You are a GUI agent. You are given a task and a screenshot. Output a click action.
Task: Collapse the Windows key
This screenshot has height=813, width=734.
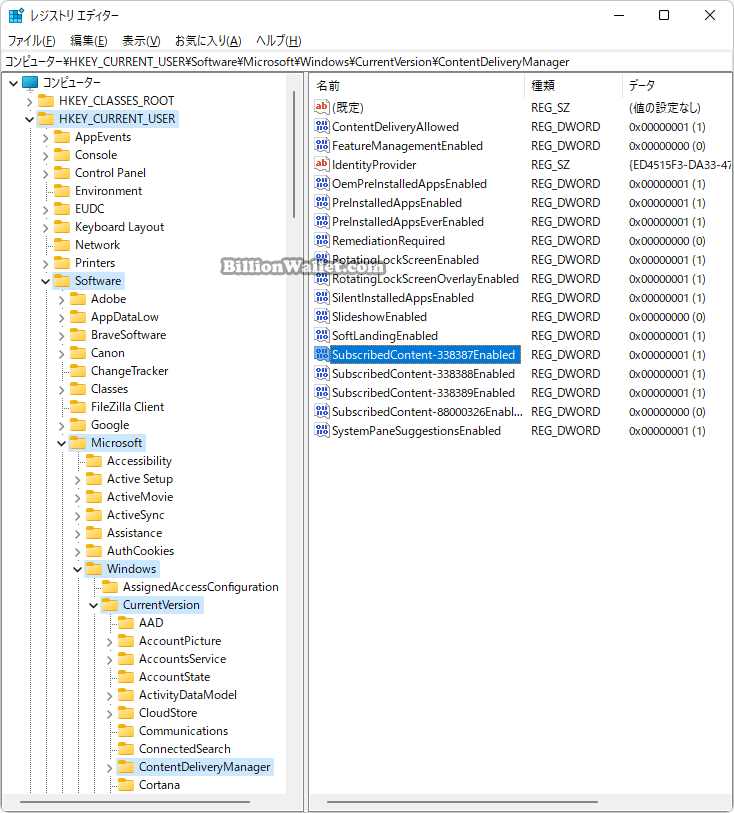pos(78,569)
